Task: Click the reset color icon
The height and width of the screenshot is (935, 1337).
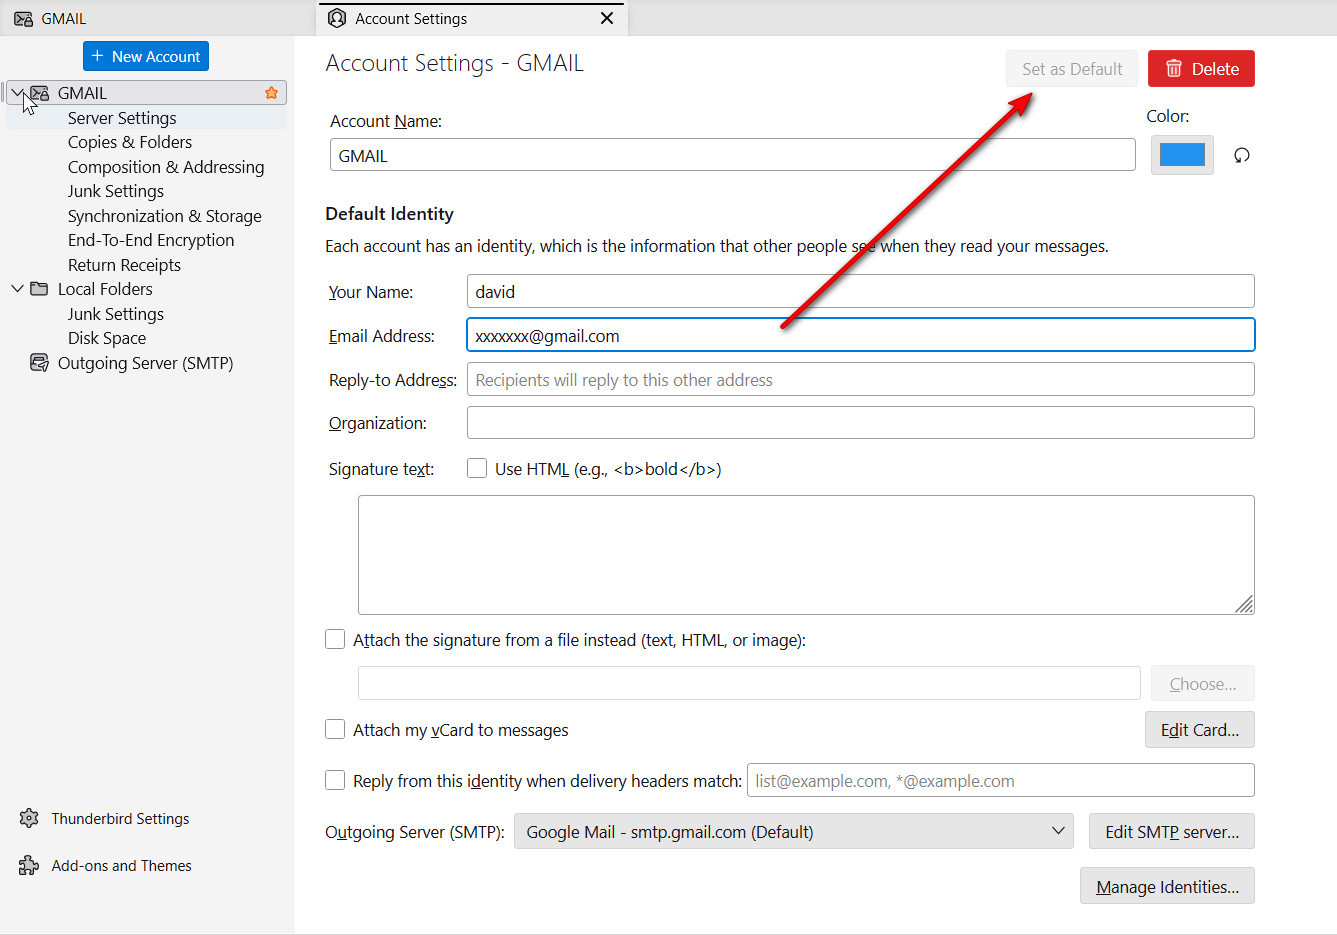Action: click(1241, 155)
